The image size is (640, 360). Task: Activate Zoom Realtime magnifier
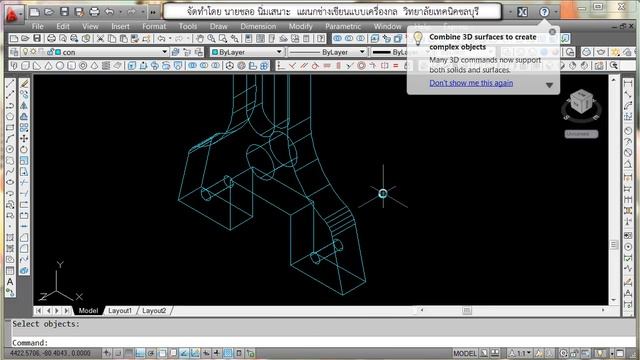(x=211, y=39)
